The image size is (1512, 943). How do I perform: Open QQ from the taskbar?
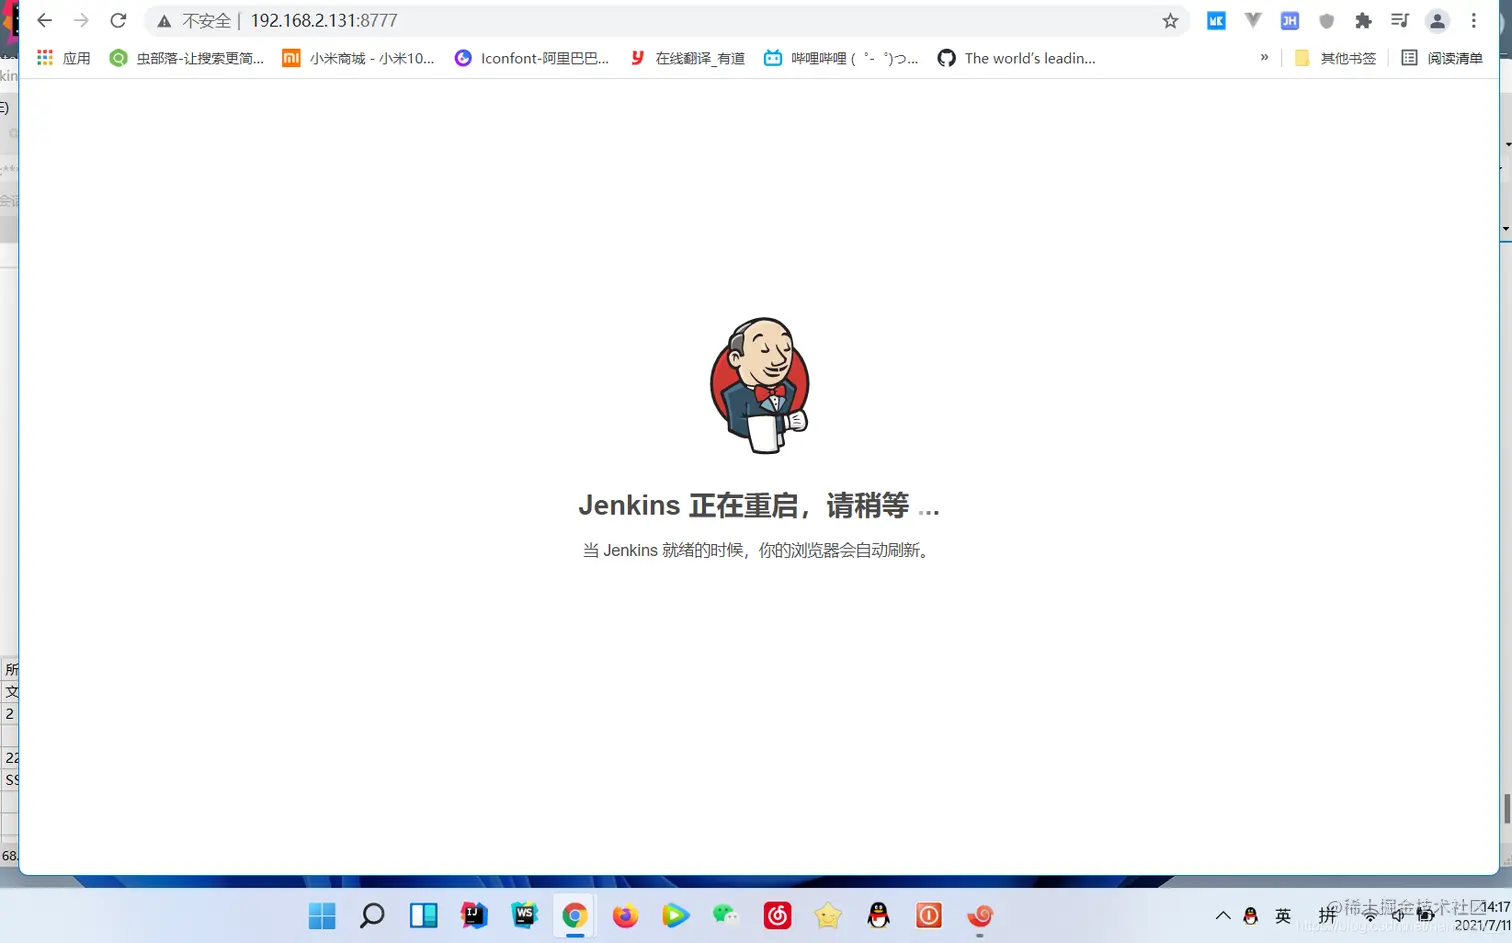[877, 915]
